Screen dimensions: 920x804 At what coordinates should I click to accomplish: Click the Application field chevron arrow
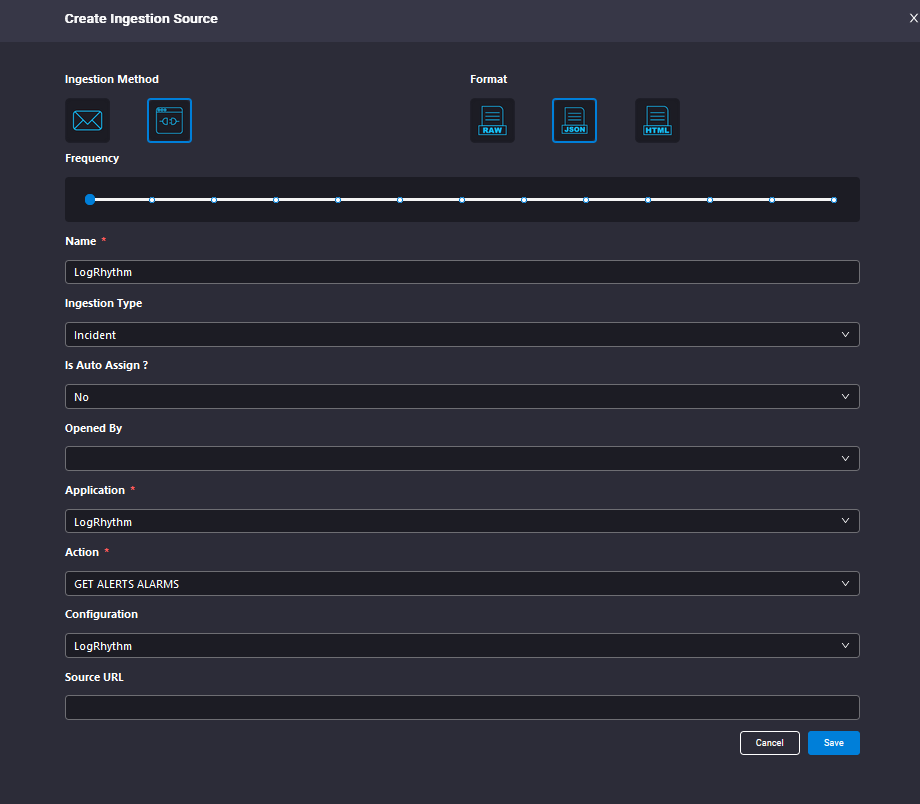[845, 521]
